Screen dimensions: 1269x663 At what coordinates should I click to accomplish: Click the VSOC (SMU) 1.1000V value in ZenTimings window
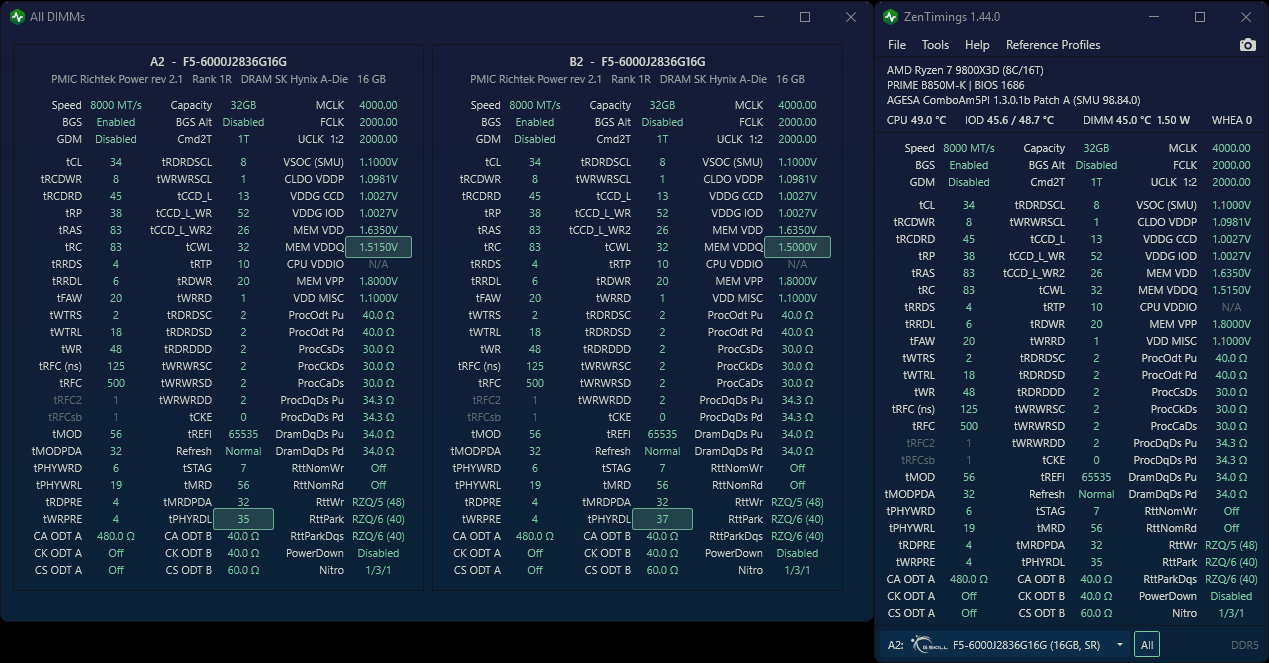[x=1231, y=205]
